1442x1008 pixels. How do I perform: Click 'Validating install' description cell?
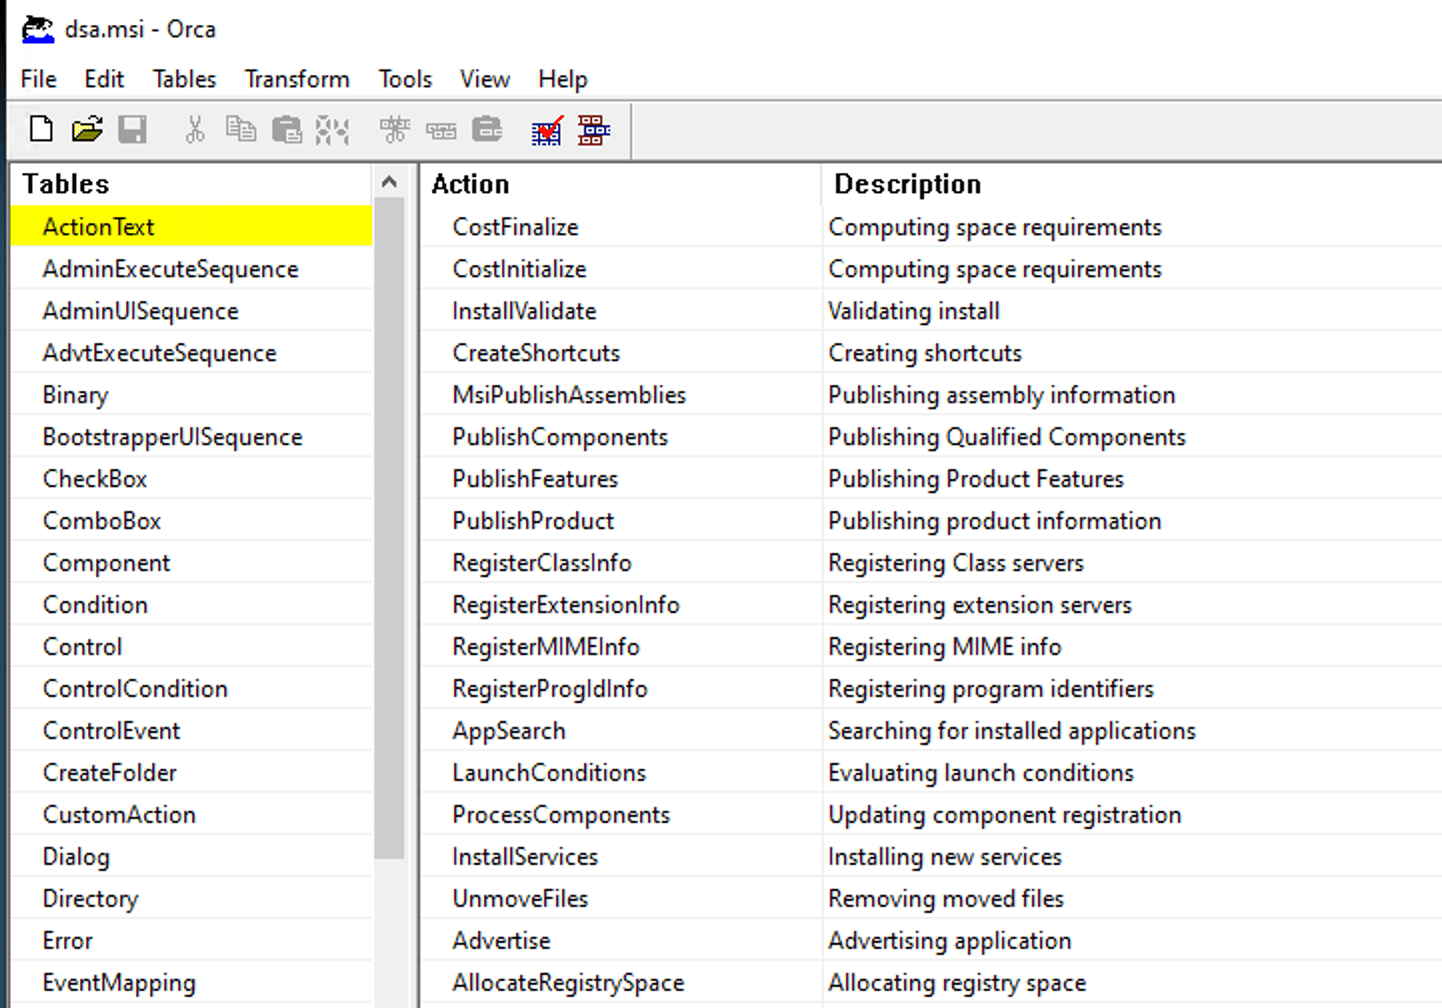click(x=1132, y=311)
